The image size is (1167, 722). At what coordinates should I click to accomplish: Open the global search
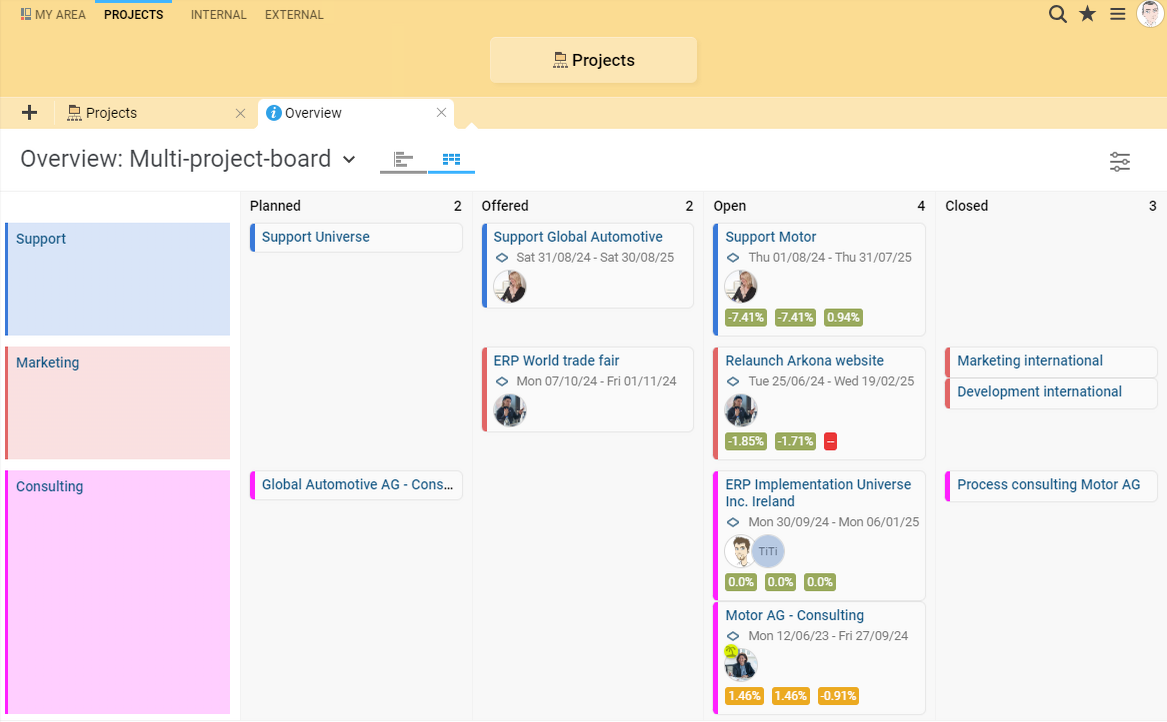click(x=1057, y=14)
